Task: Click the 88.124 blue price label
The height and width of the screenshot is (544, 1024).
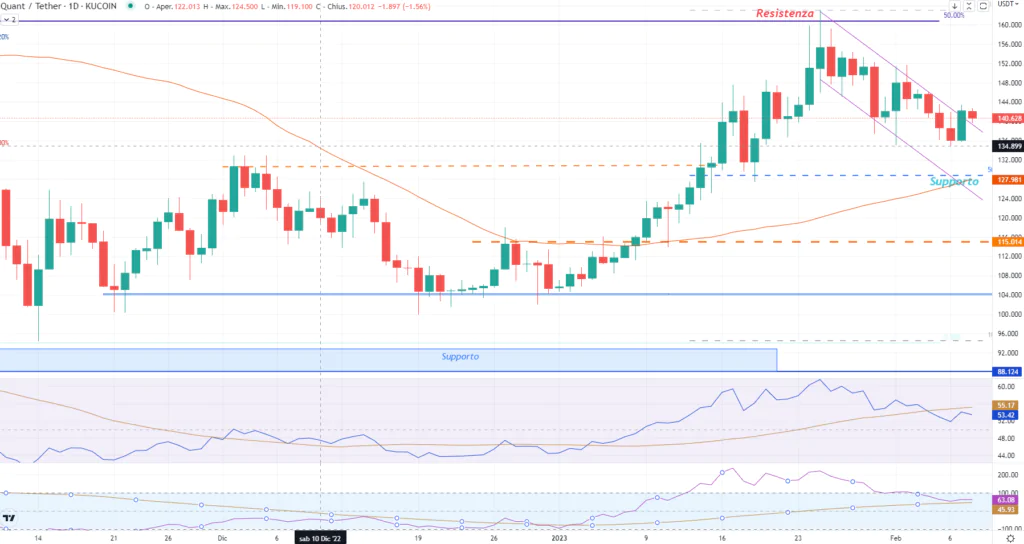Action: pyautogui.click(x=1008, y=372)
